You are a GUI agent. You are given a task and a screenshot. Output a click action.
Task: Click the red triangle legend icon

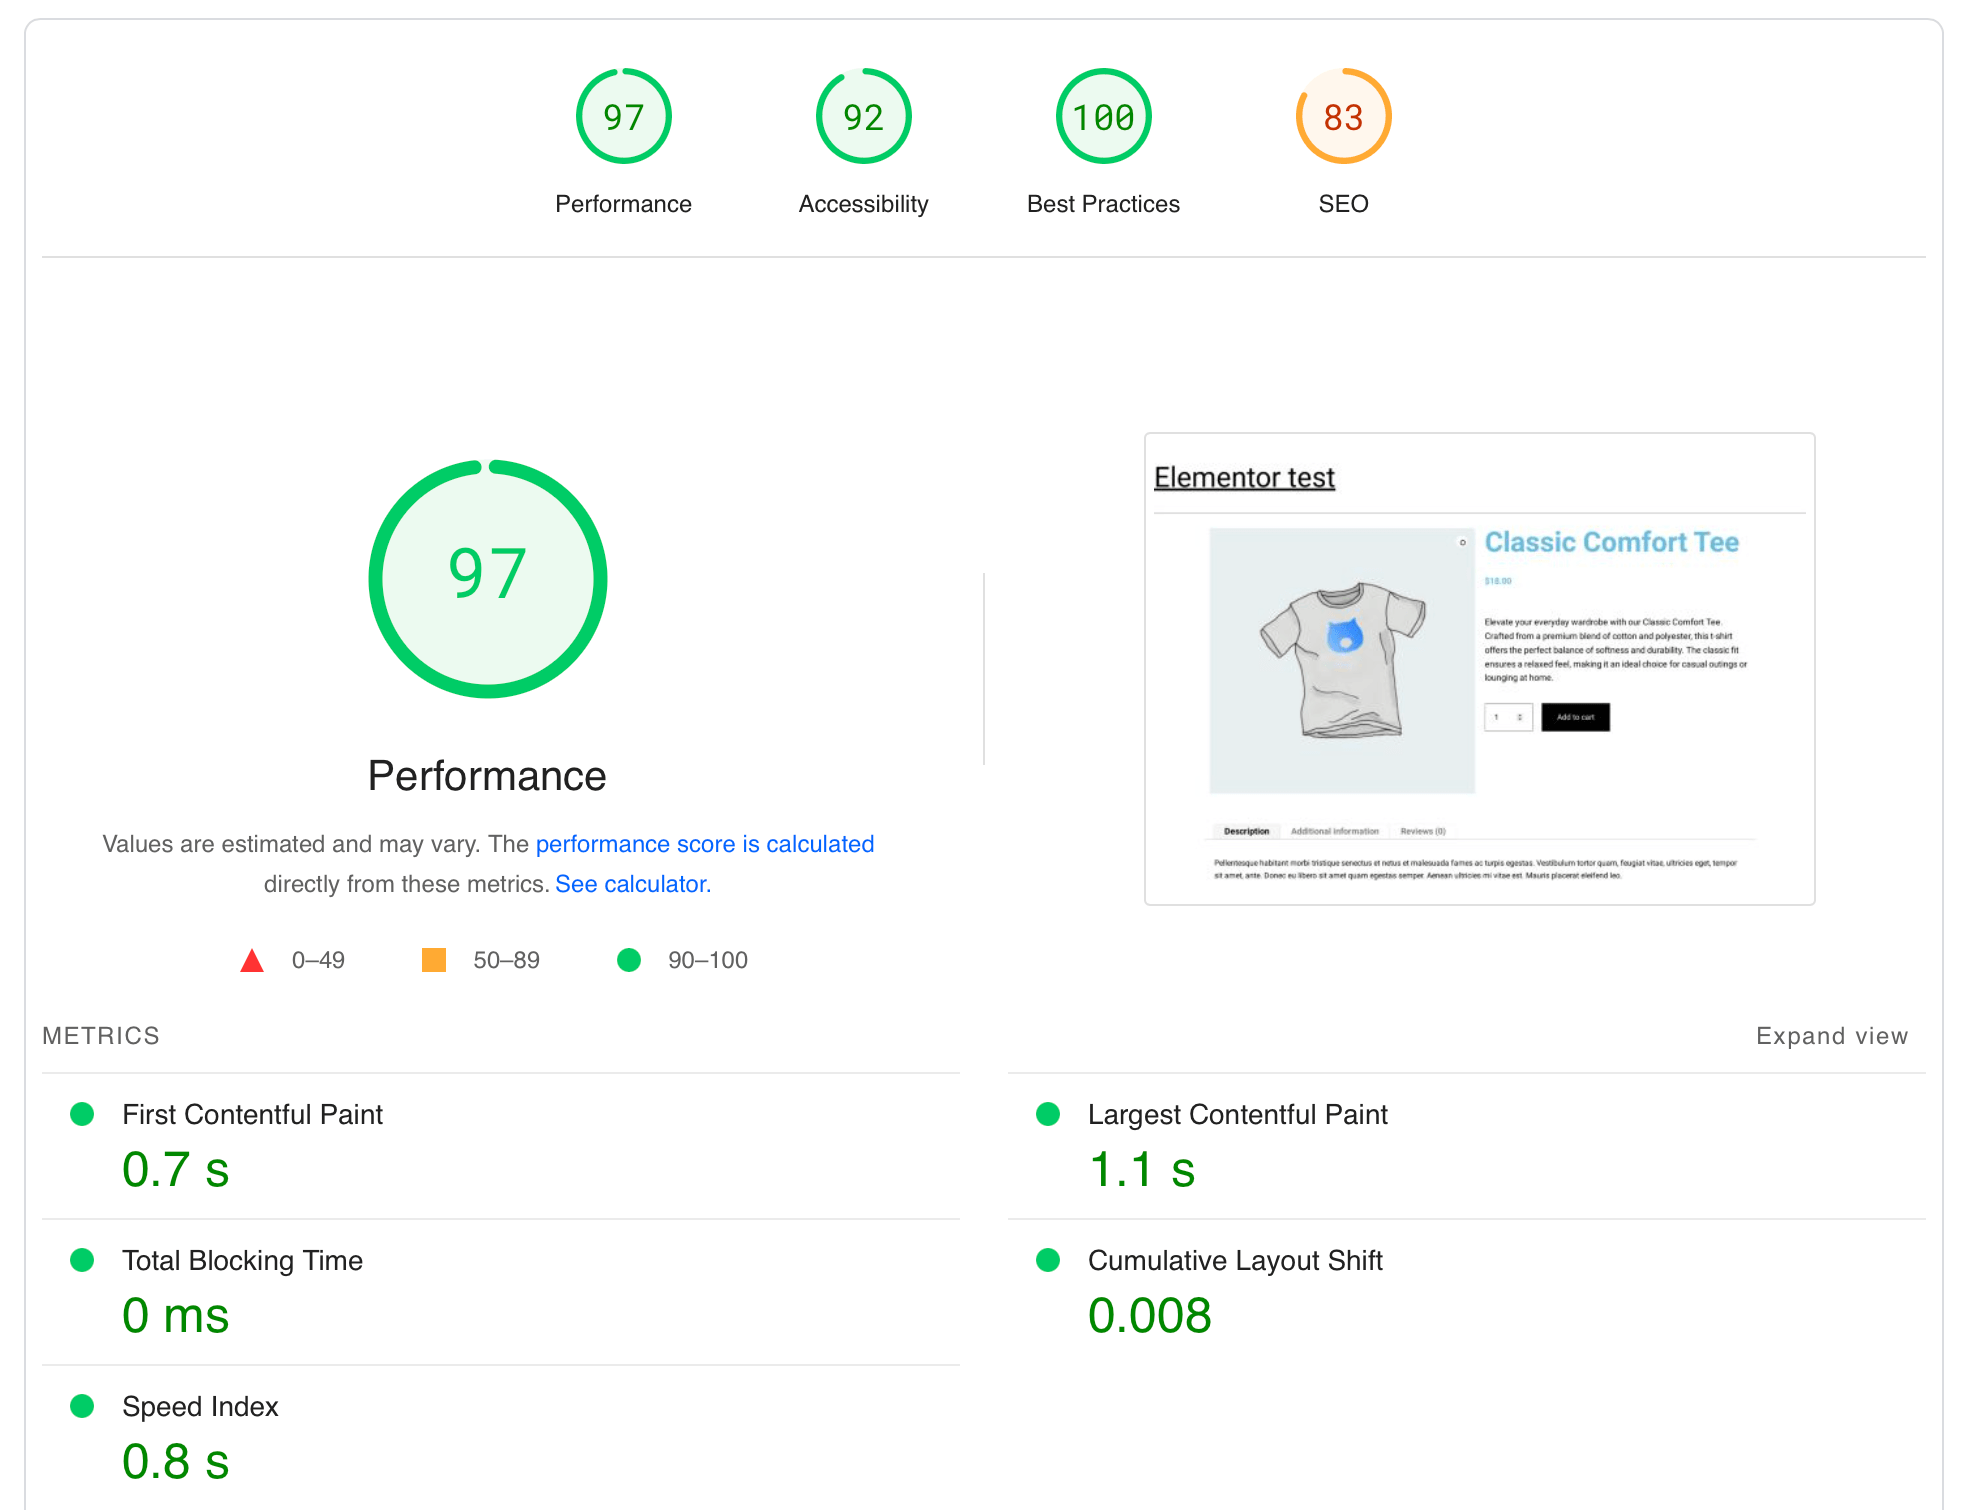click(252, 961)
